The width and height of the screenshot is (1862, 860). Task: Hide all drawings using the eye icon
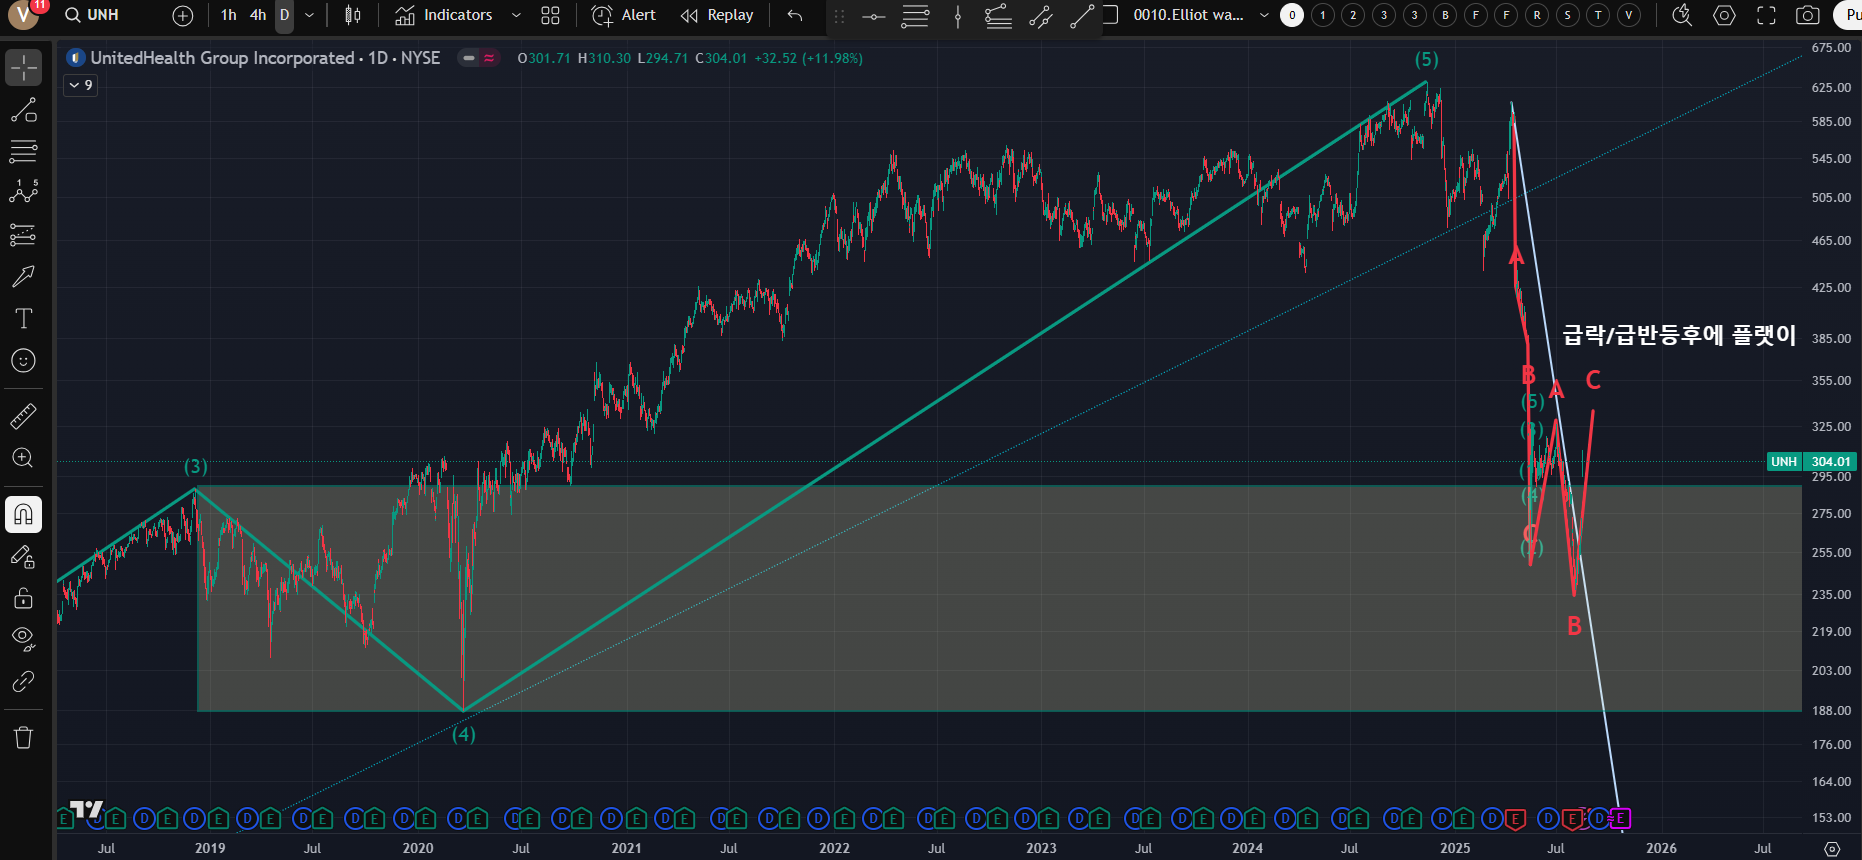pos(23,639)
